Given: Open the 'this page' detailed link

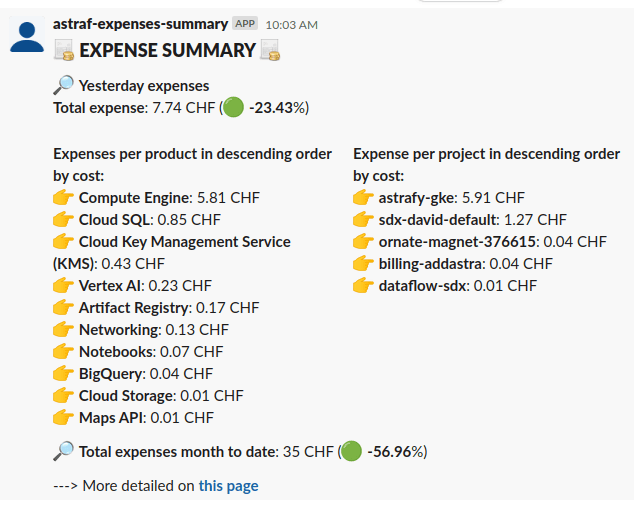Looking at the screenshot, I should tap(228, 486).
